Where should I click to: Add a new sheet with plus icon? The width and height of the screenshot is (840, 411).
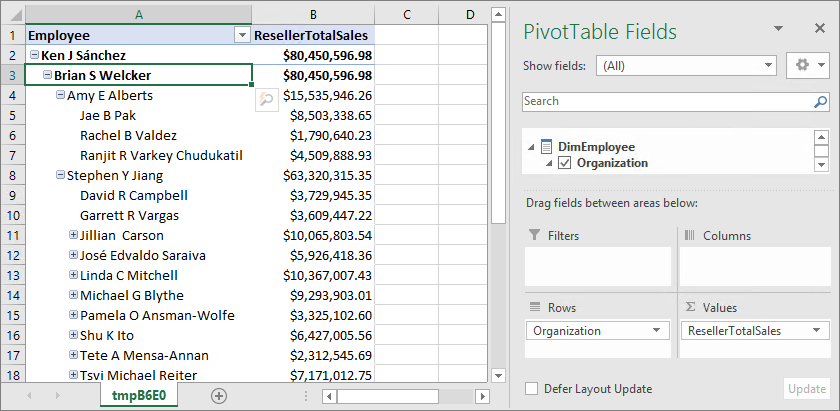pyautogui.click(x=219, y=396)
